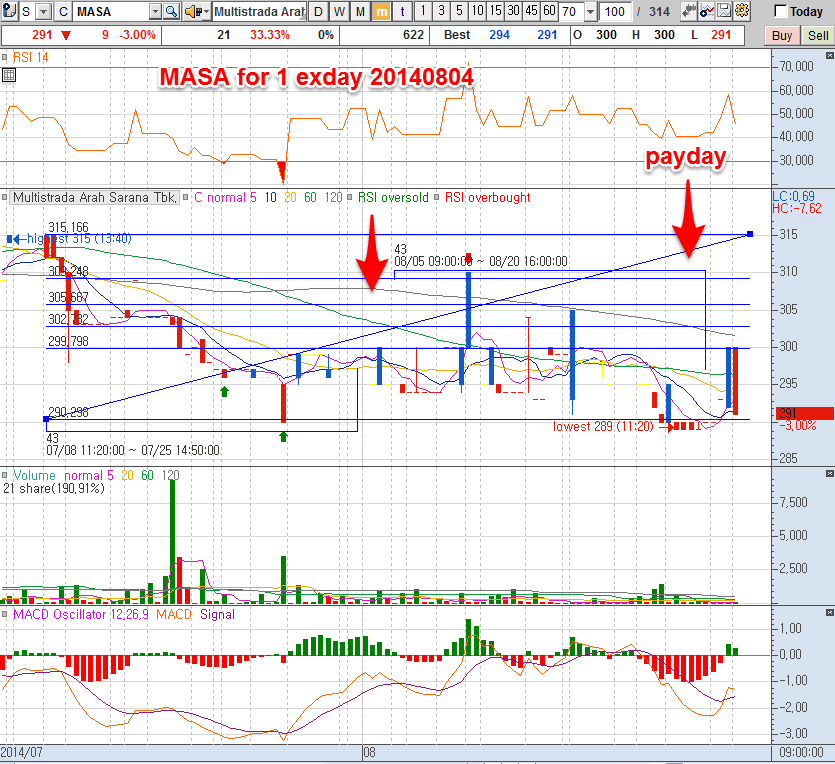Open the add indicator line chart icon

coord(707,10)
